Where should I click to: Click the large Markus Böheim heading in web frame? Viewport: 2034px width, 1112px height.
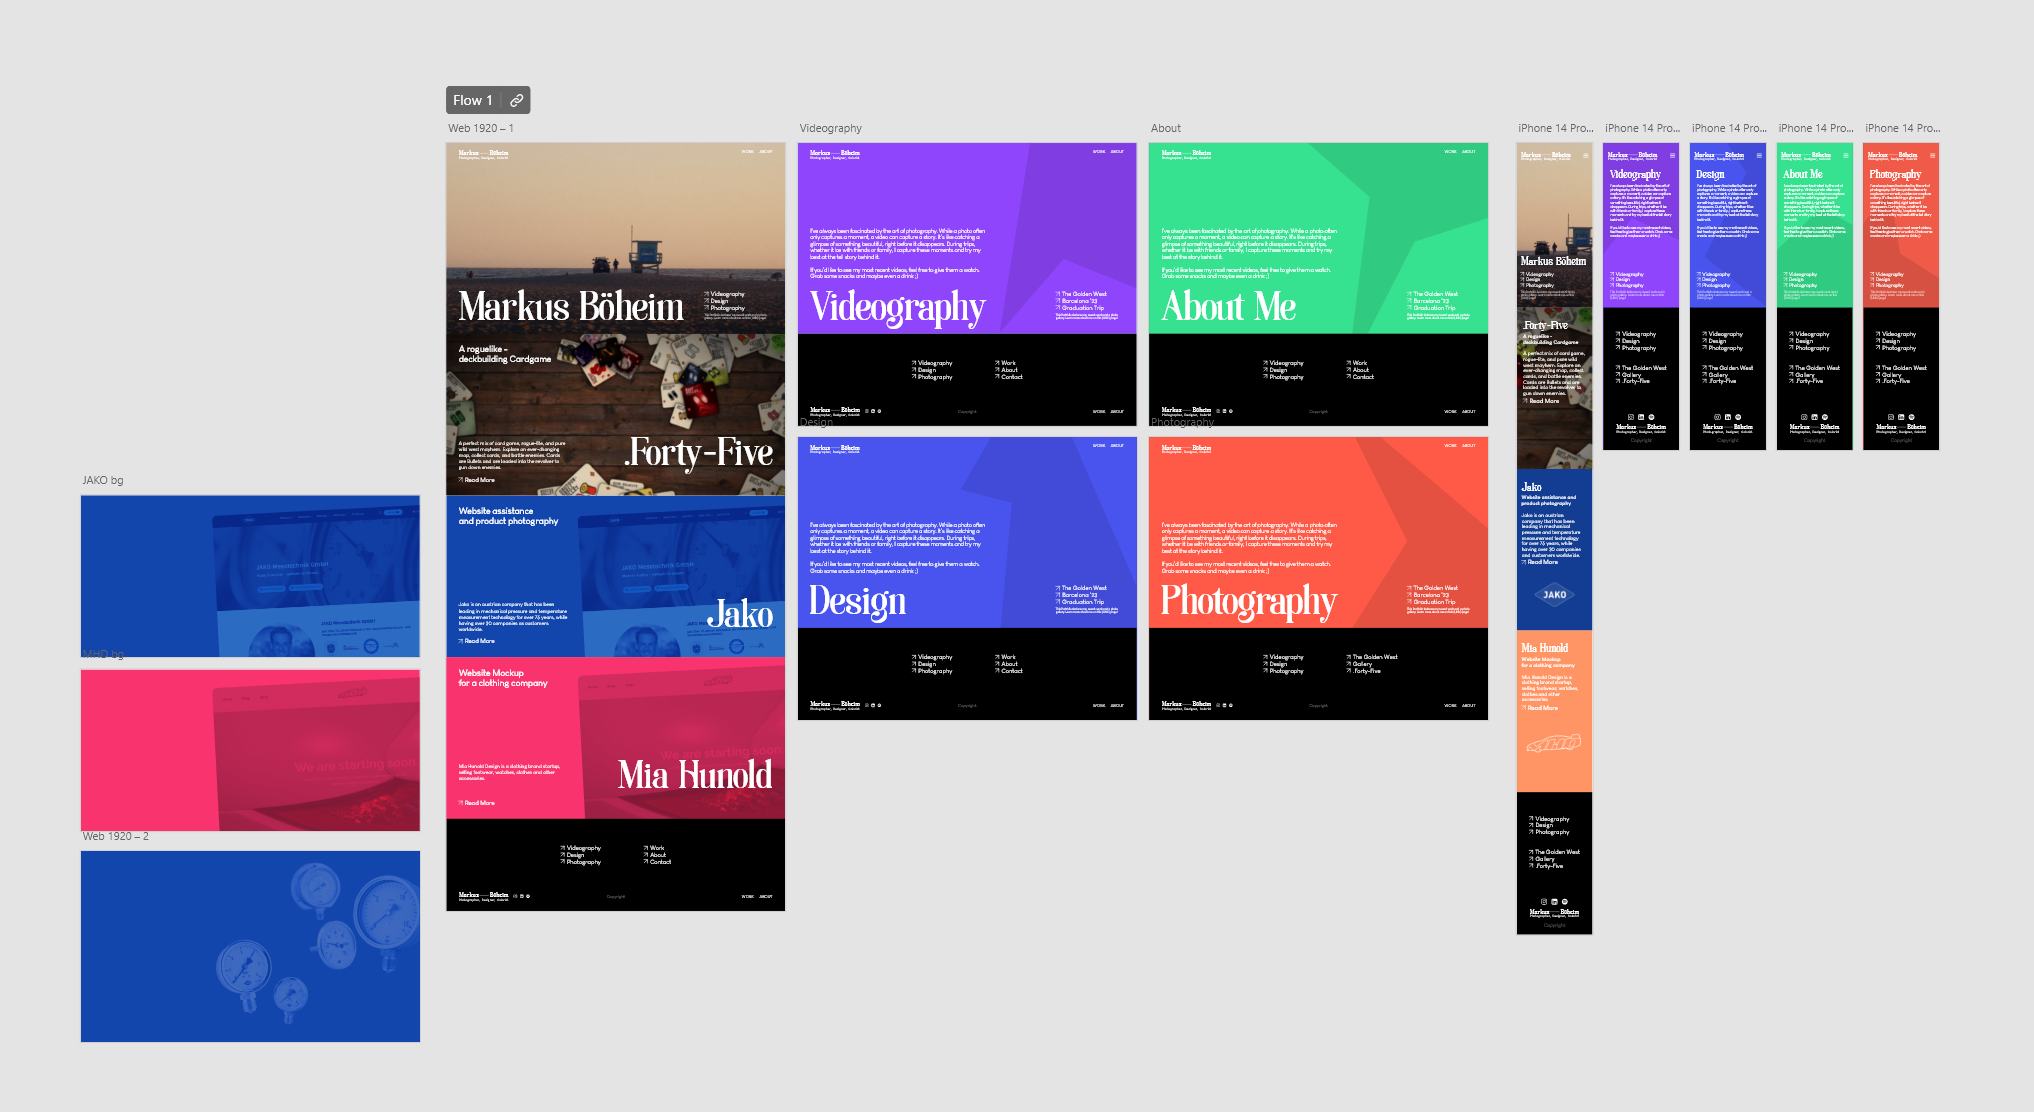coord(571,306)
